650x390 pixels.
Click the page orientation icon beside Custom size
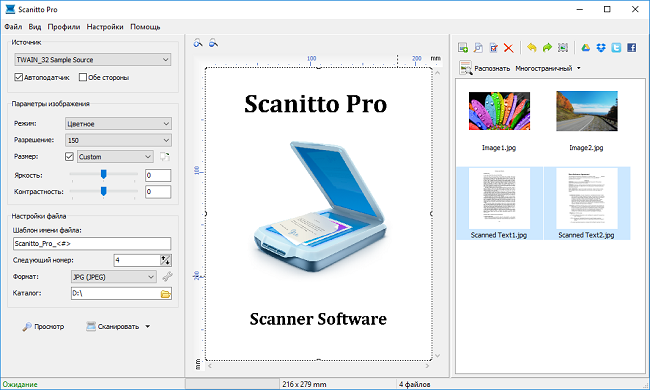pyautogui.click(x=165, y=157)
